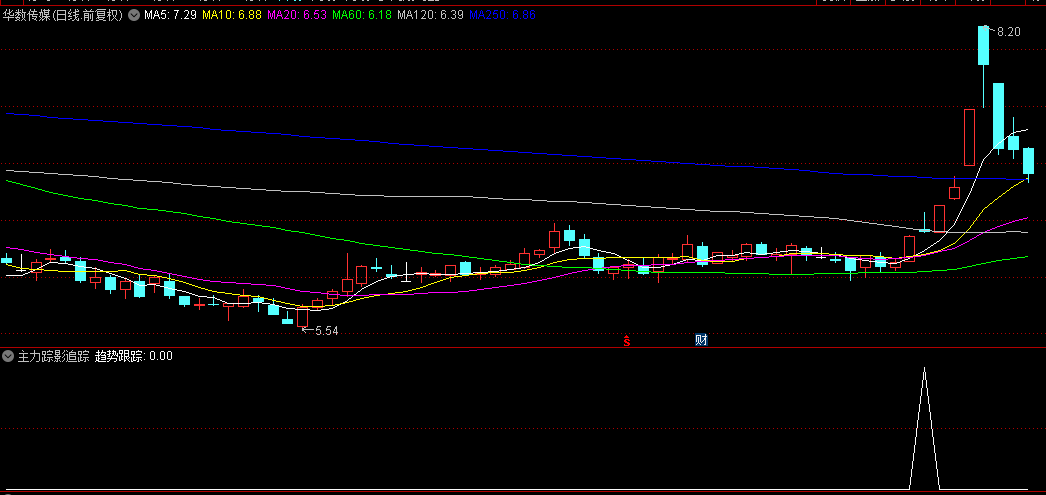This screenshot has width=1046, height=495.
Task: Open the dropdown beside 华数传媒 chart title
Action: [134, 15]
